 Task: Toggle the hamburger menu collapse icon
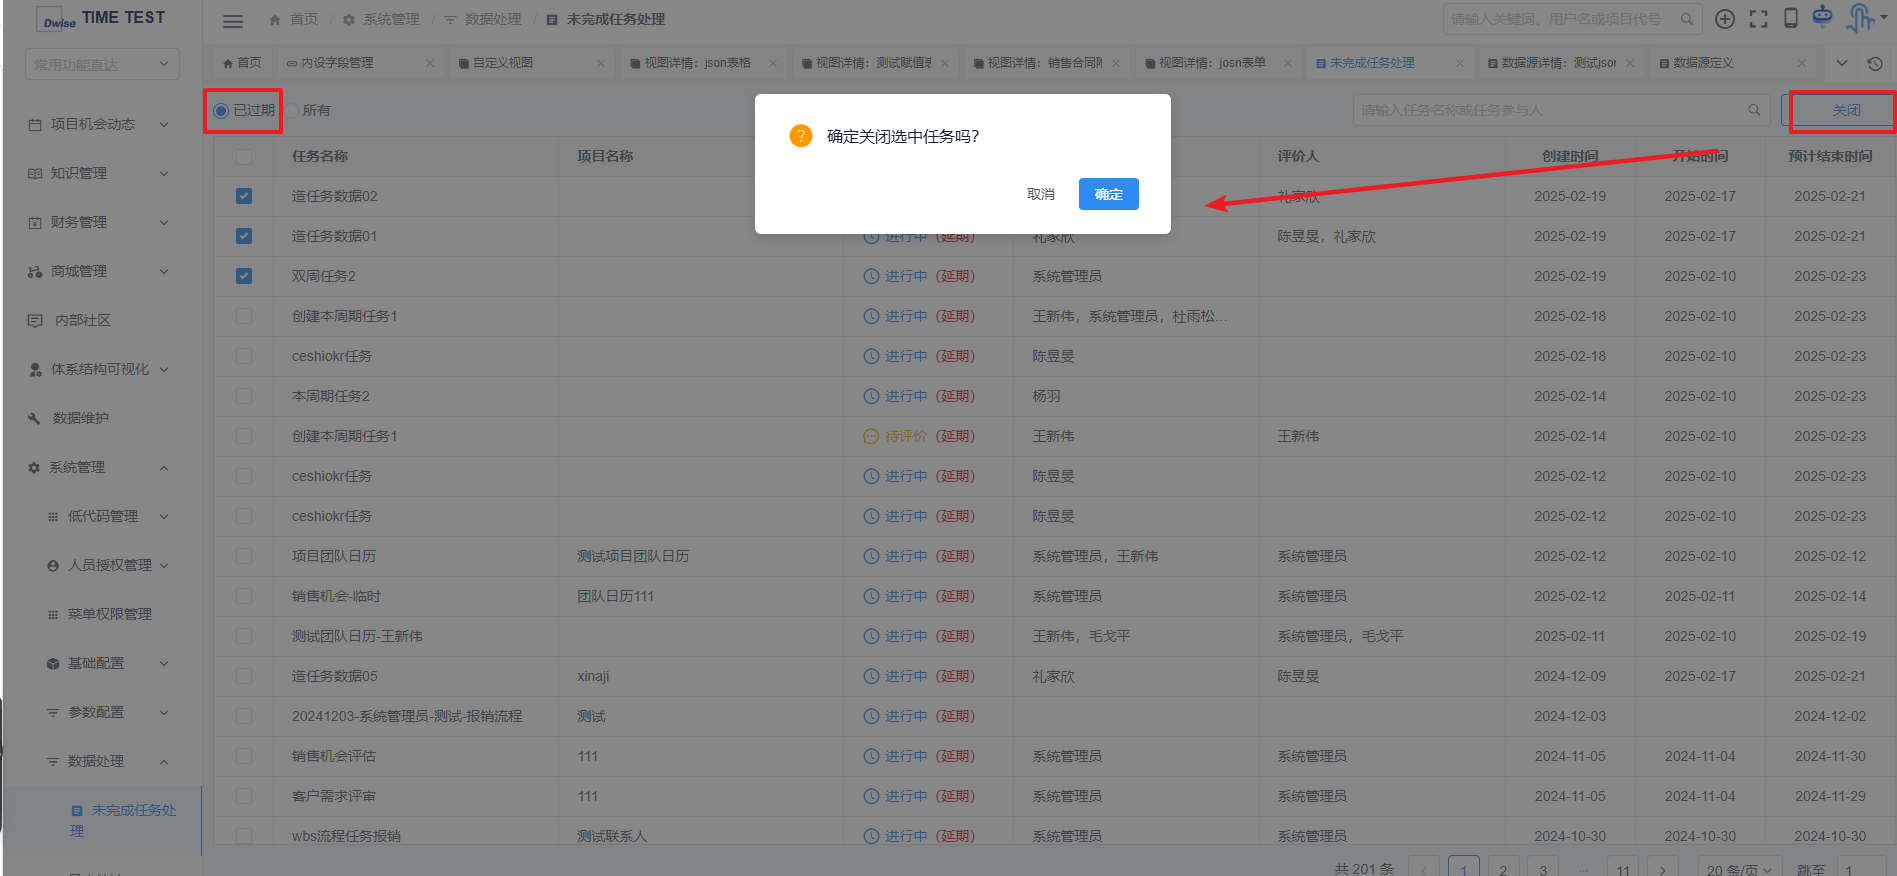pyautogui.click(x=232, y=20)
